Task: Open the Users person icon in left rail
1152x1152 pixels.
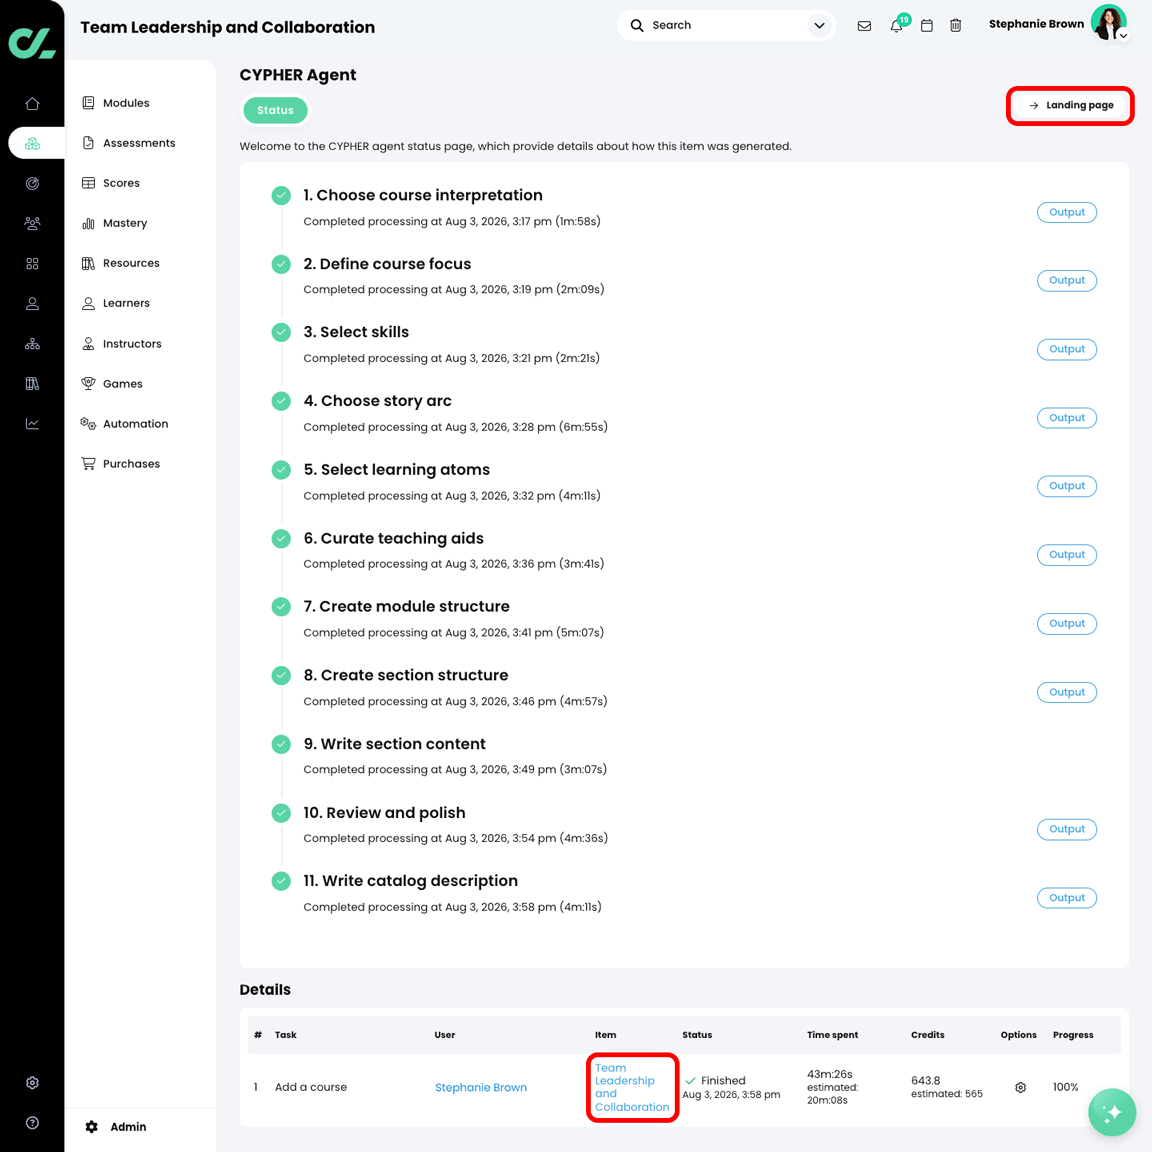Action: [x=32, y=303]
